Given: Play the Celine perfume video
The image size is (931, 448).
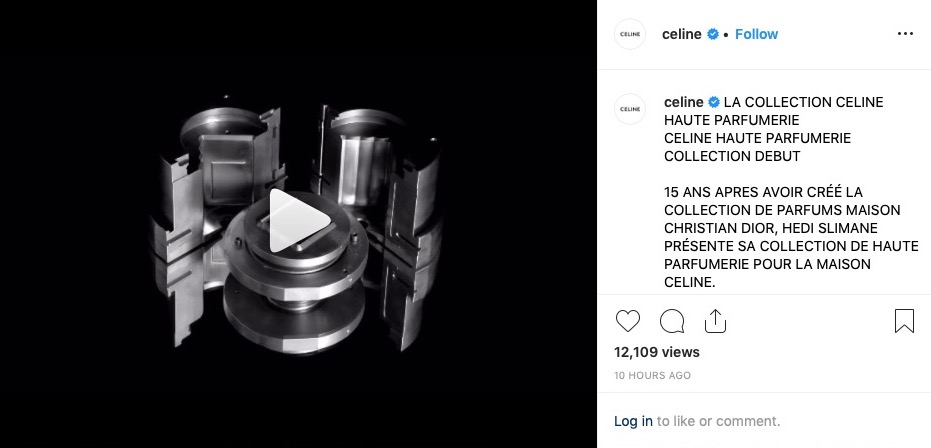Looking at the screenshot, I should (299, 221).
